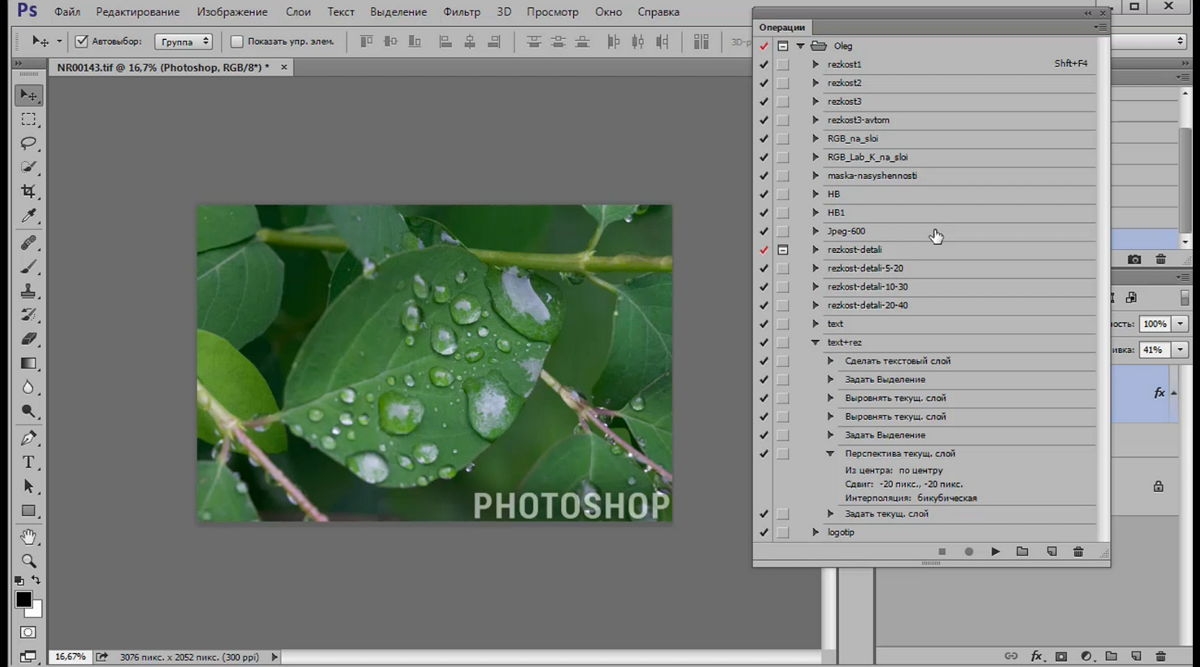Toggle the checkmark for the logotip action
Image resolution: width=1200 pixels, height=667 pixels.
click(764, 532)
